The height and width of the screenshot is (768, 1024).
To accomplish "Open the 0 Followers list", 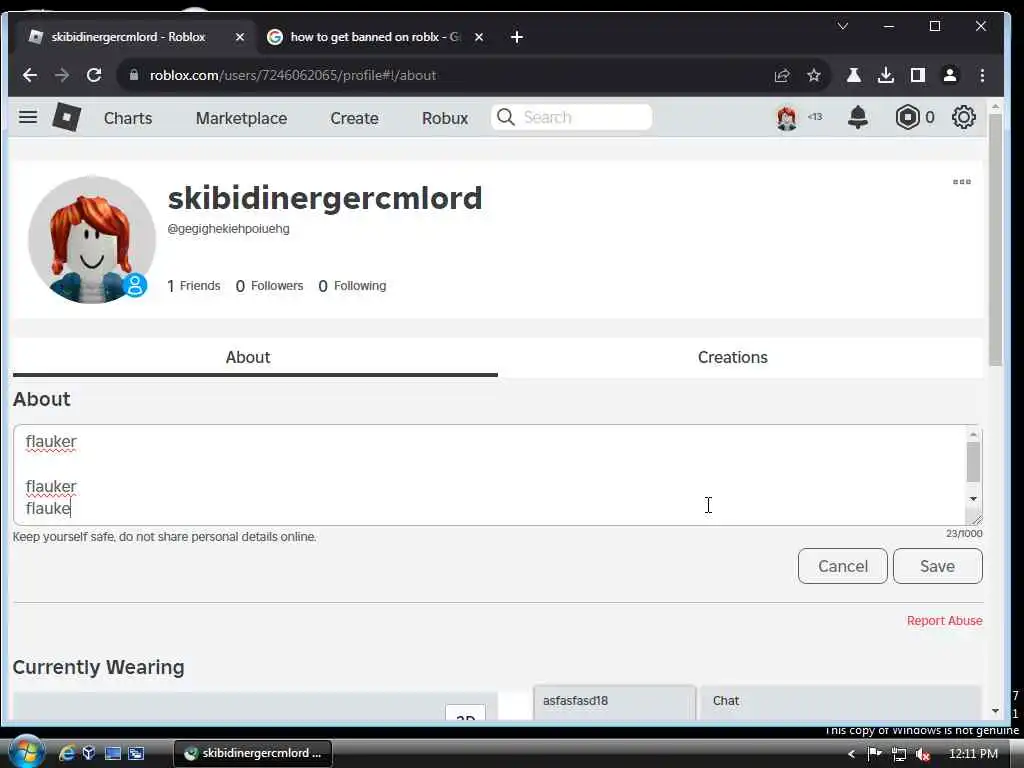I will click(269, 286).
